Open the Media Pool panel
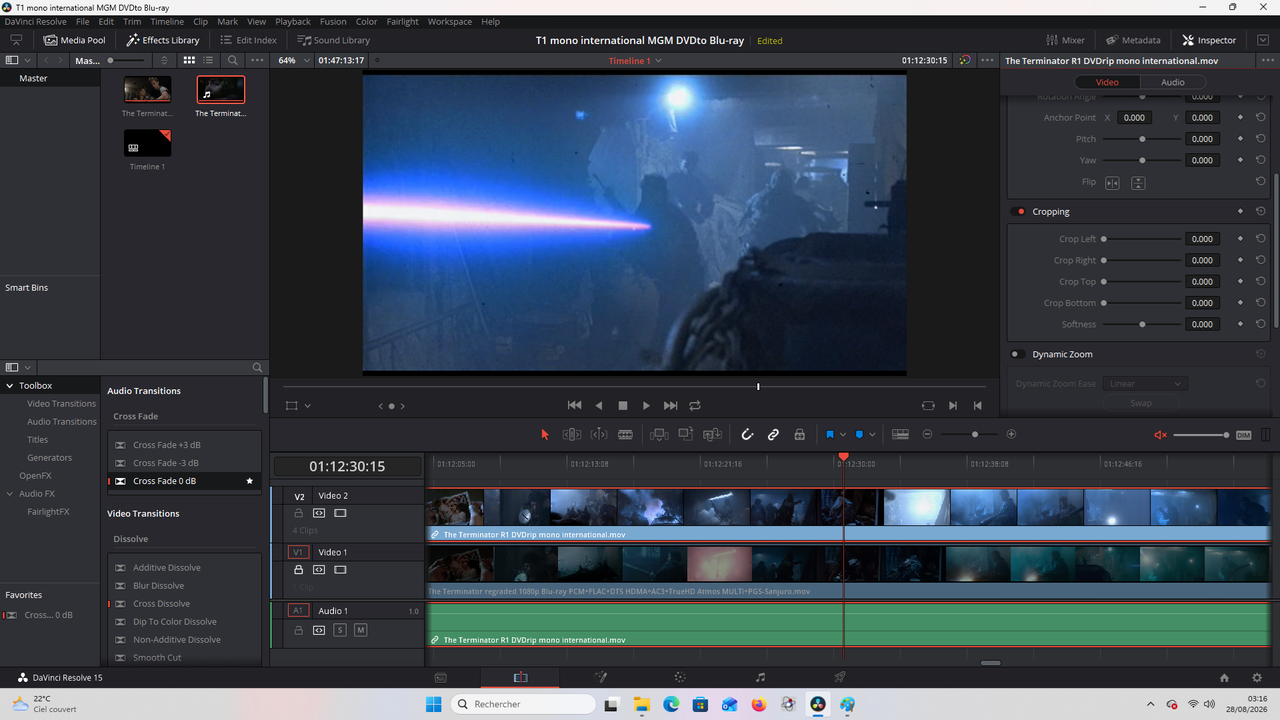Image resolution: width=1280 pixels, height=720 pixels. click(75, 40)
